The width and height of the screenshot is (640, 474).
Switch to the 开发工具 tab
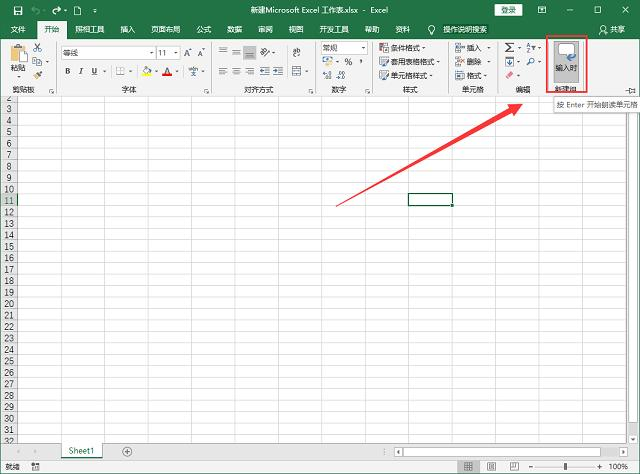[x=334, y=29]
